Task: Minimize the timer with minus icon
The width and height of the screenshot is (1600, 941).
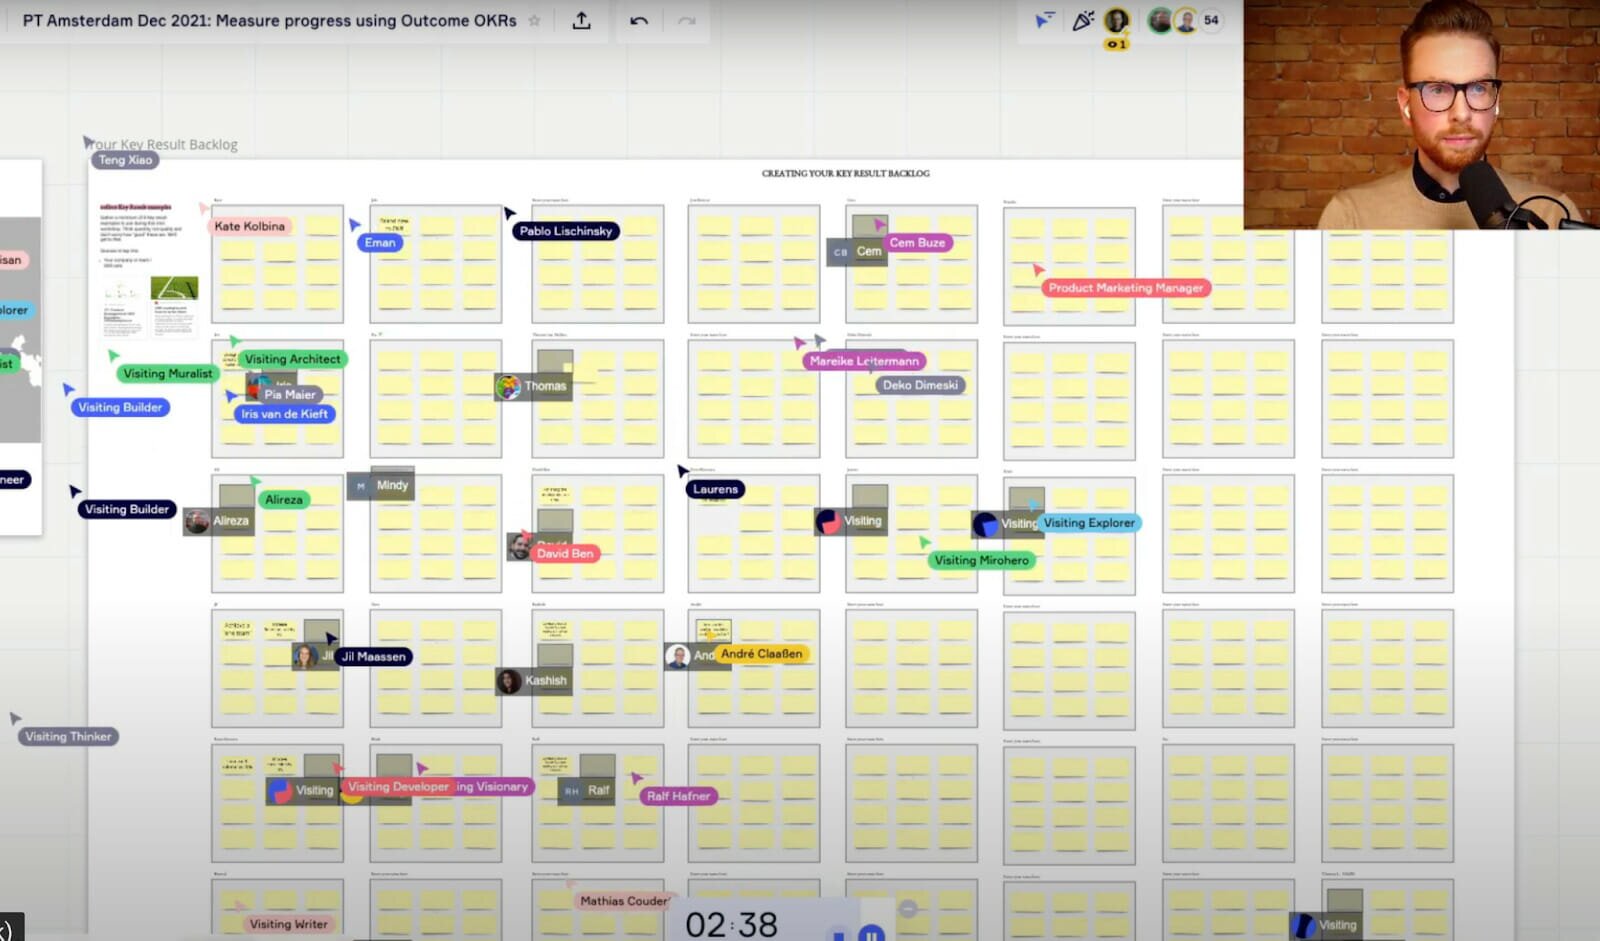Action: (908, 909)
